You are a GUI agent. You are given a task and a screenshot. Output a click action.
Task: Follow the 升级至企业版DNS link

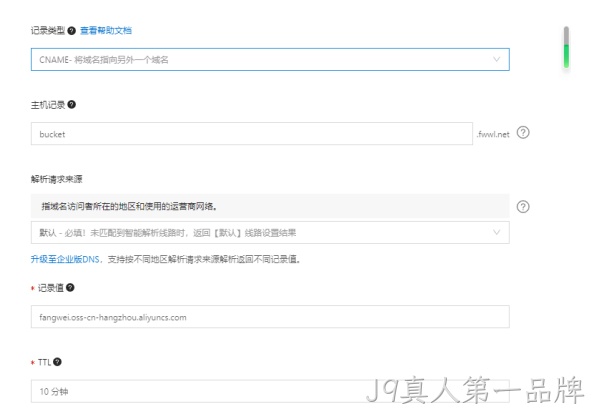65,259
